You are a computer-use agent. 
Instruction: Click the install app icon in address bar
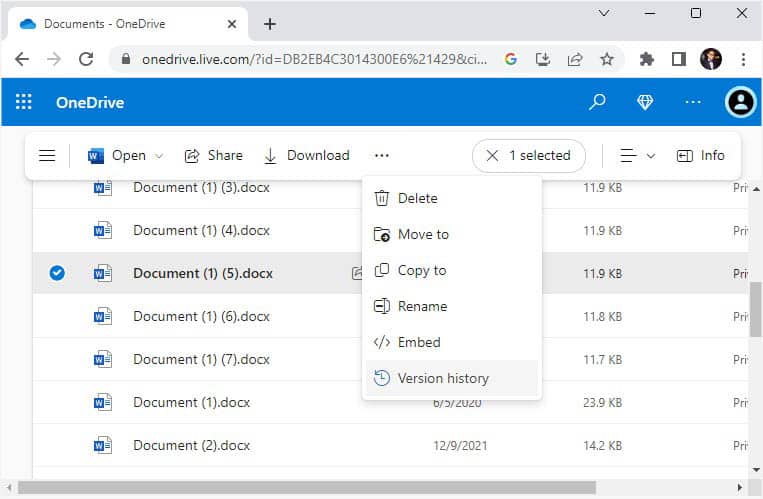click(543, 59)
